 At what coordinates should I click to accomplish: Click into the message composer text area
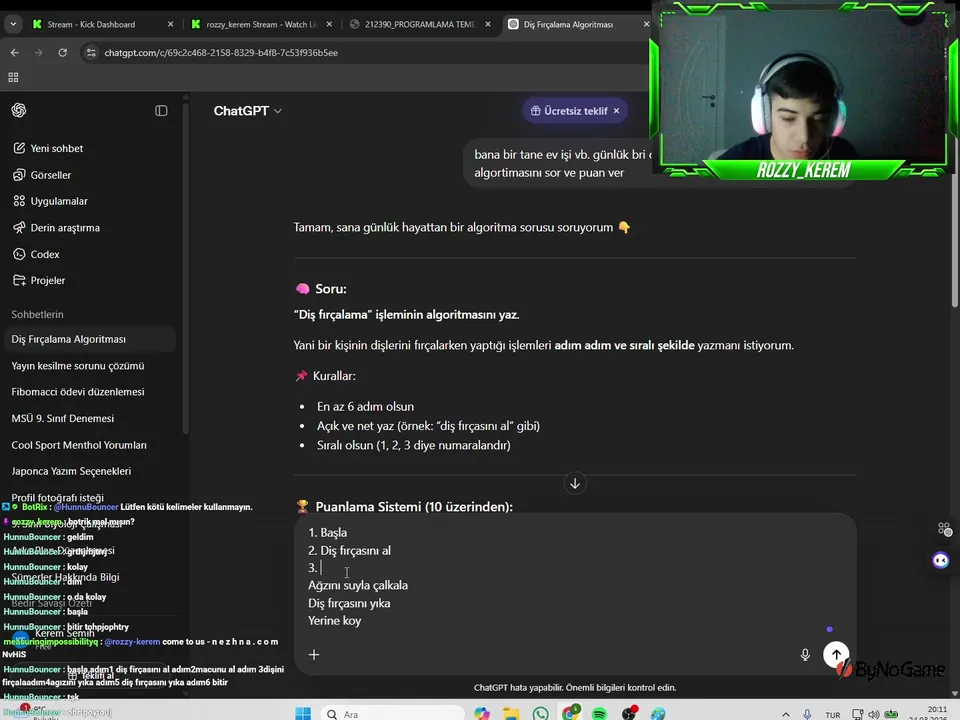pos(574,576)
